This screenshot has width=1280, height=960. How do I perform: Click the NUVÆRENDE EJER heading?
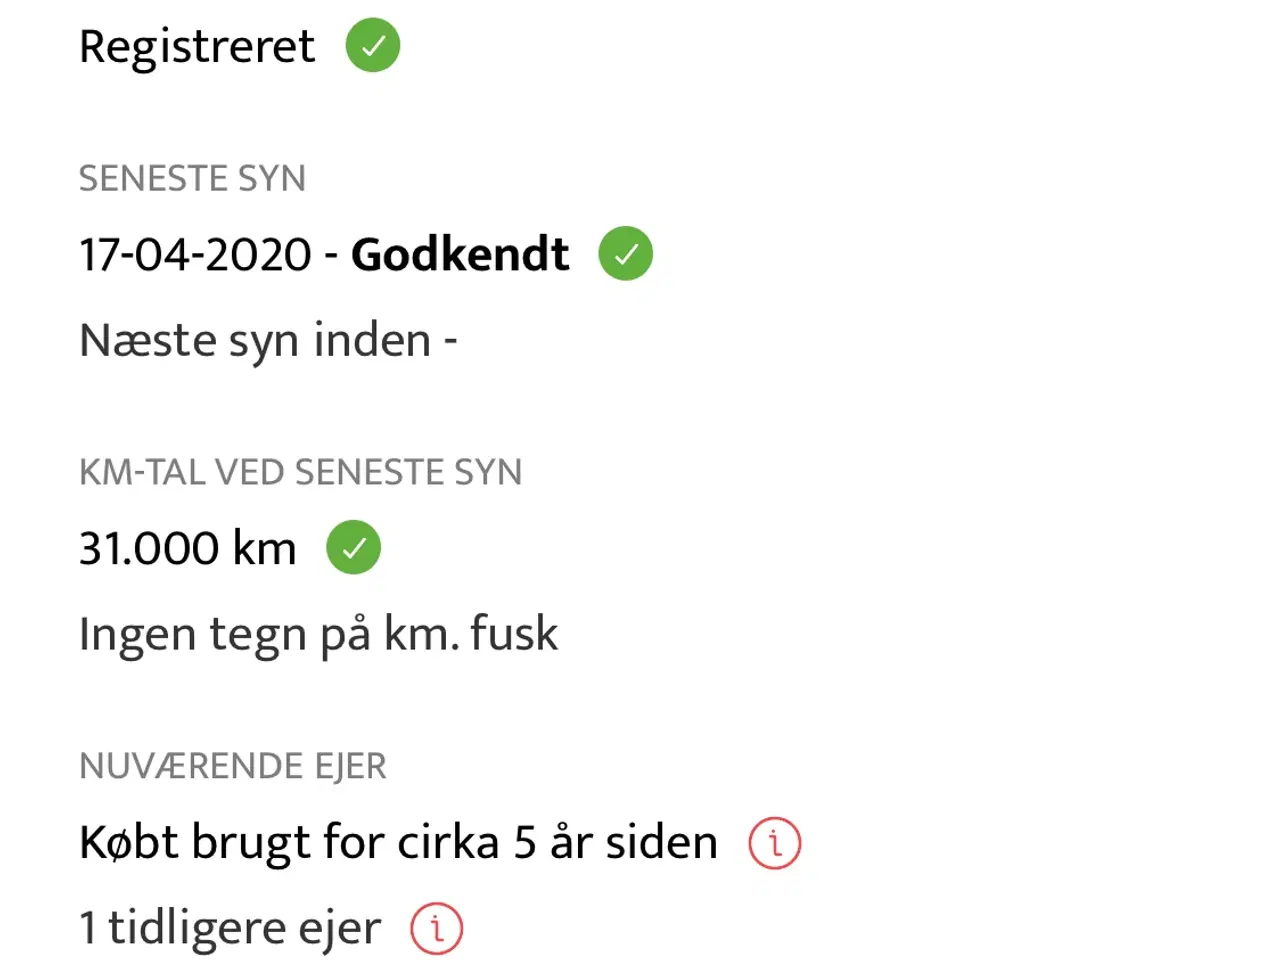[232, 767]
